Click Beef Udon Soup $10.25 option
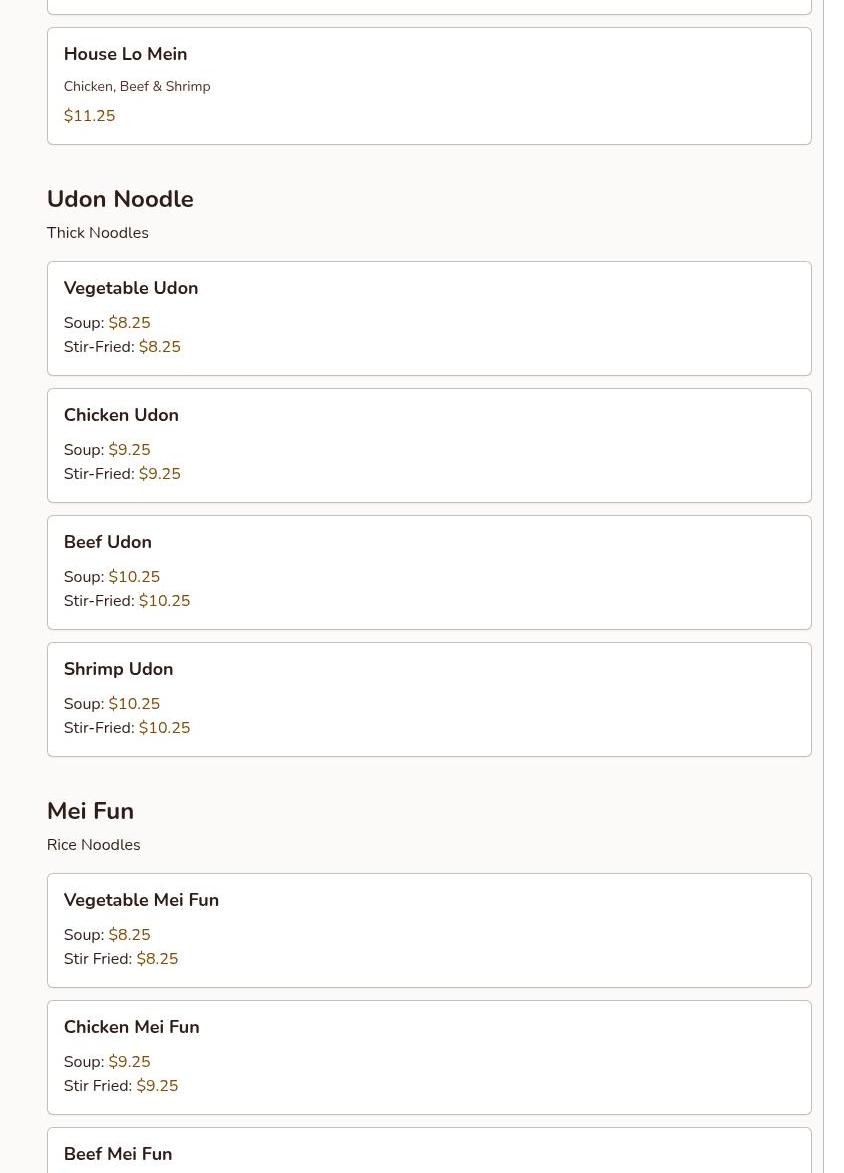This screenshot has height=1173, width=844. point(134,577)
